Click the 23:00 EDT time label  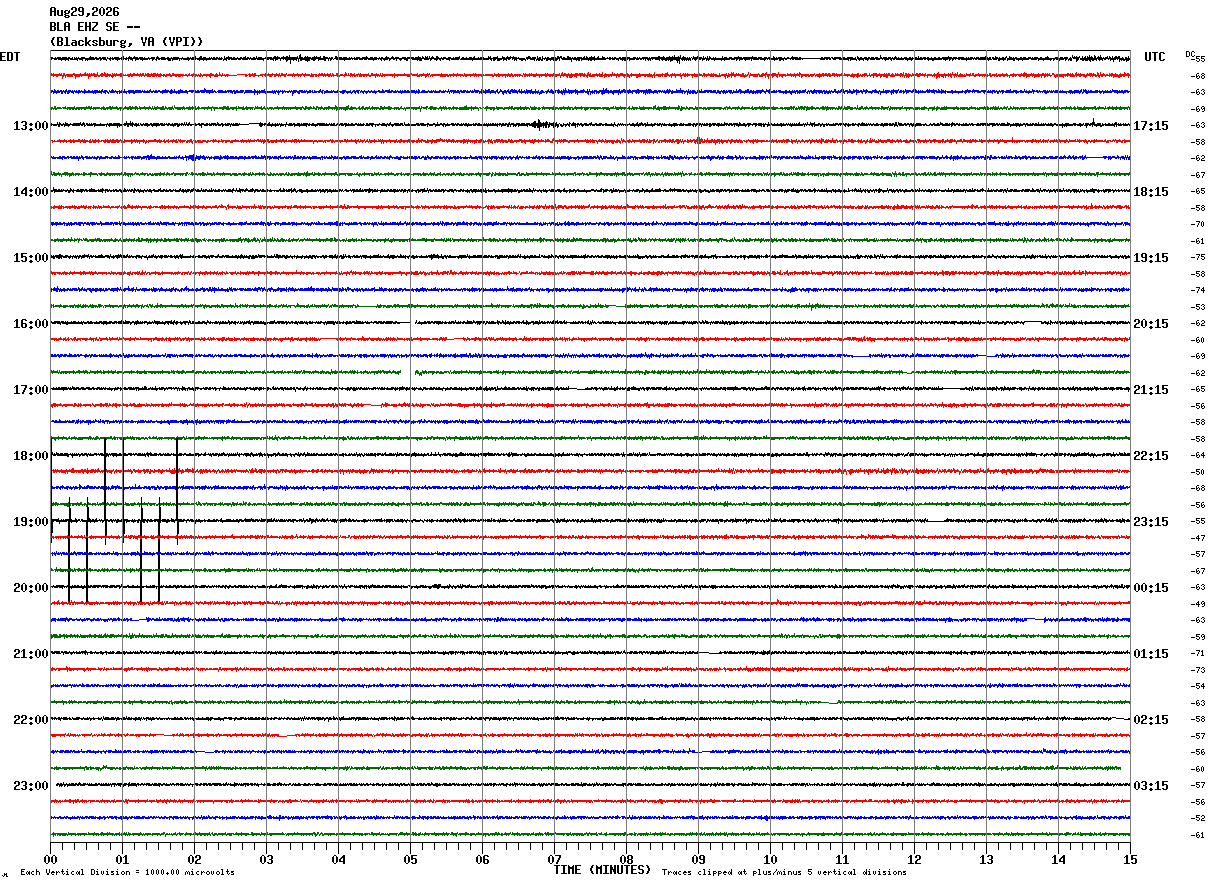click(30, 786)
